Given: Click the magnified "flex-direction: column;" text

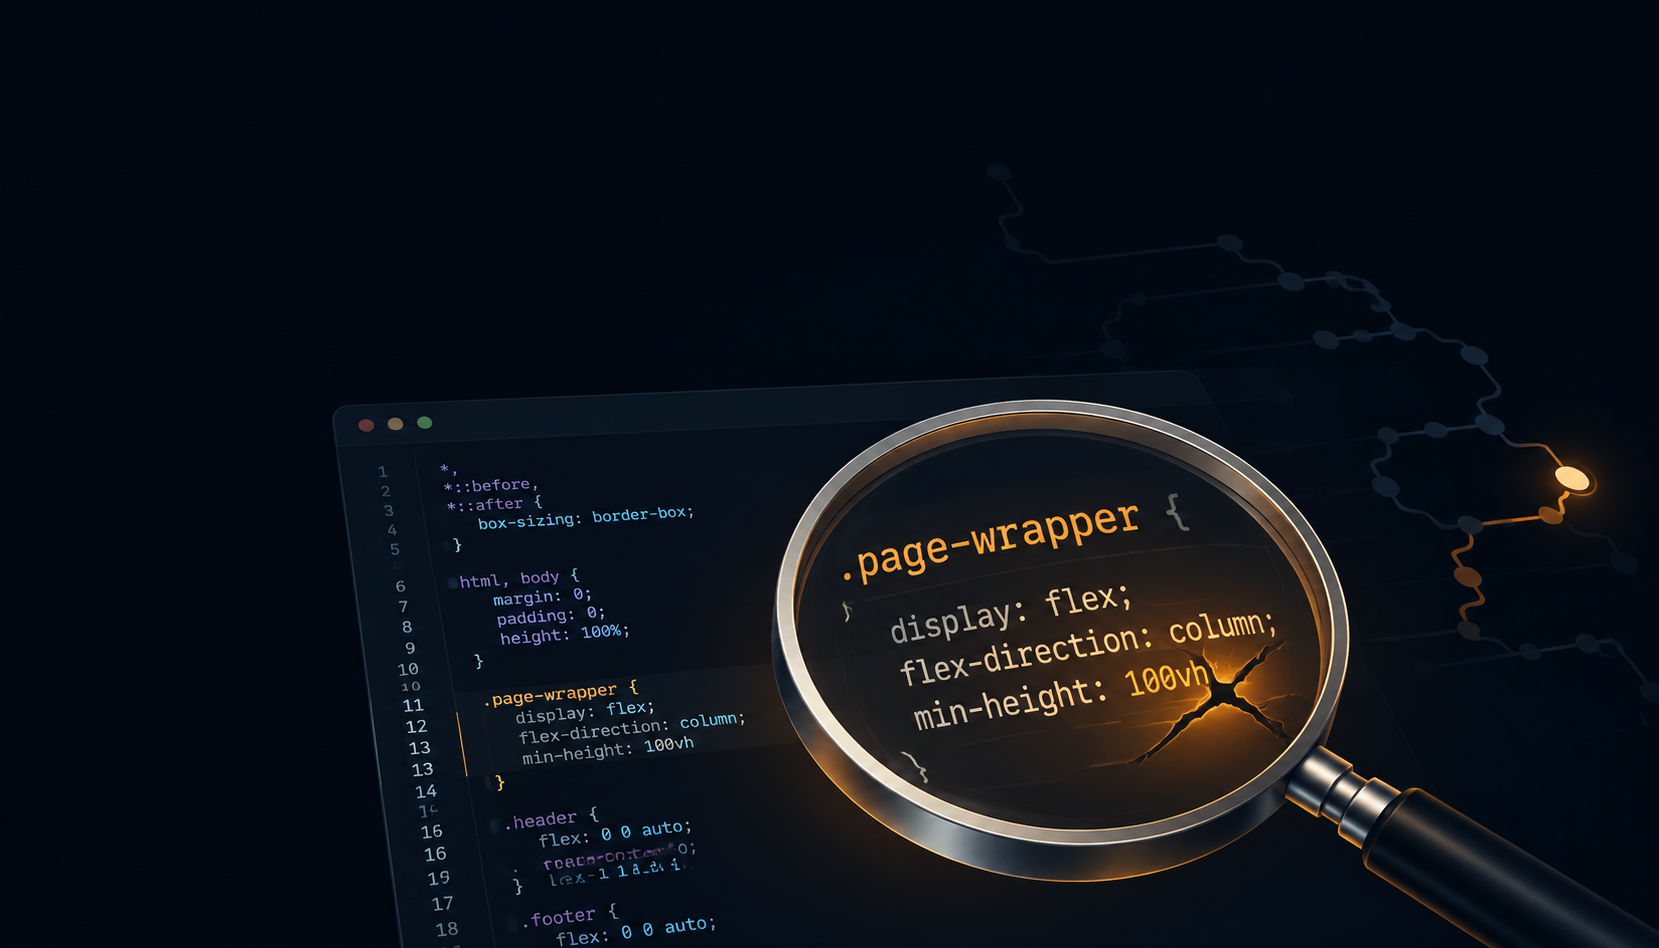Looking at the screenshot, I should [x=1088, y=647].
